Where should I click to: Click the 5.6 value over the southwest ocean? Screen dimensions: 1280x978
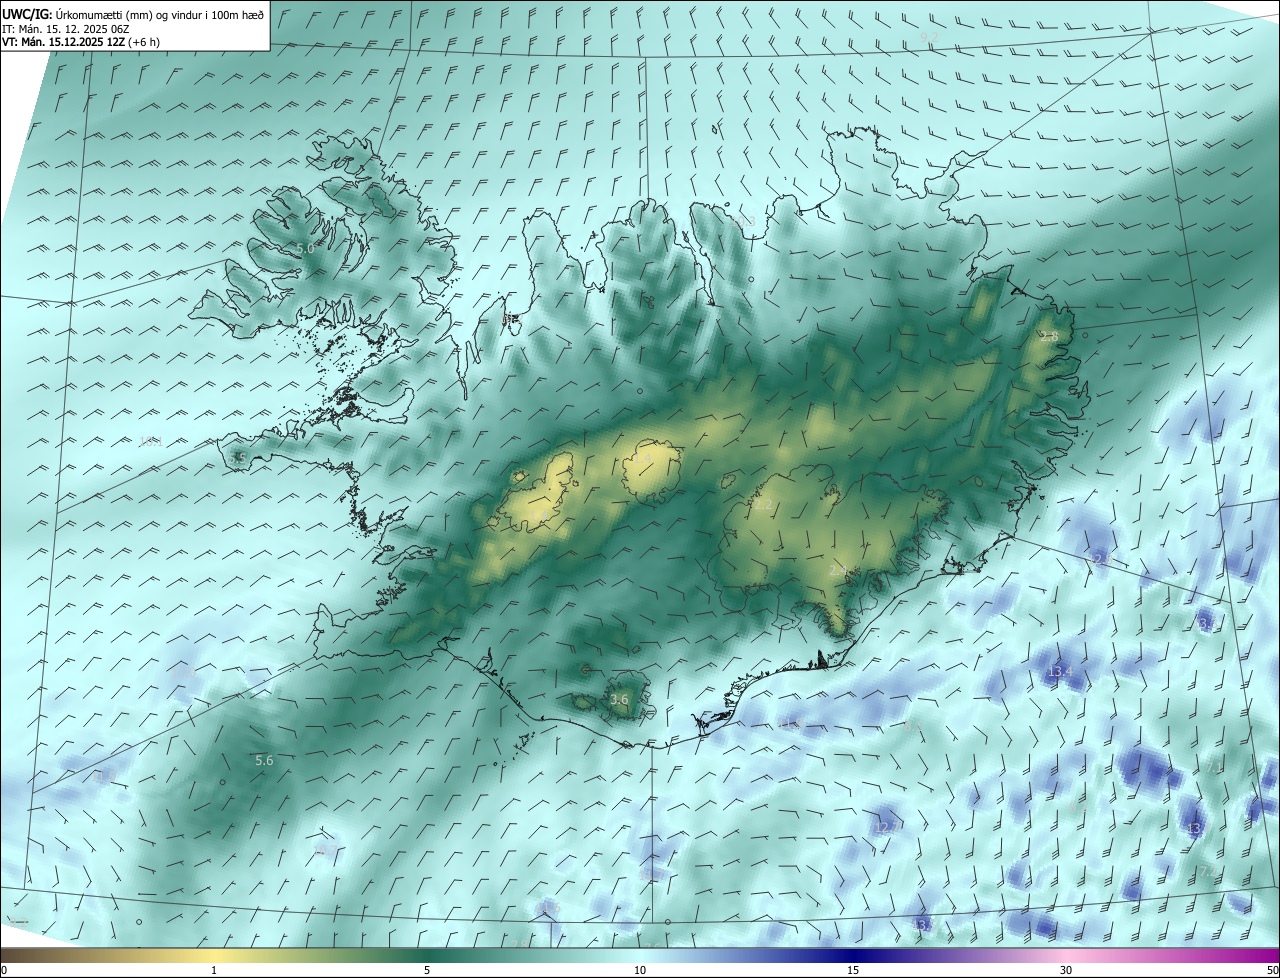pyautogui.click(x=264, y=761)
